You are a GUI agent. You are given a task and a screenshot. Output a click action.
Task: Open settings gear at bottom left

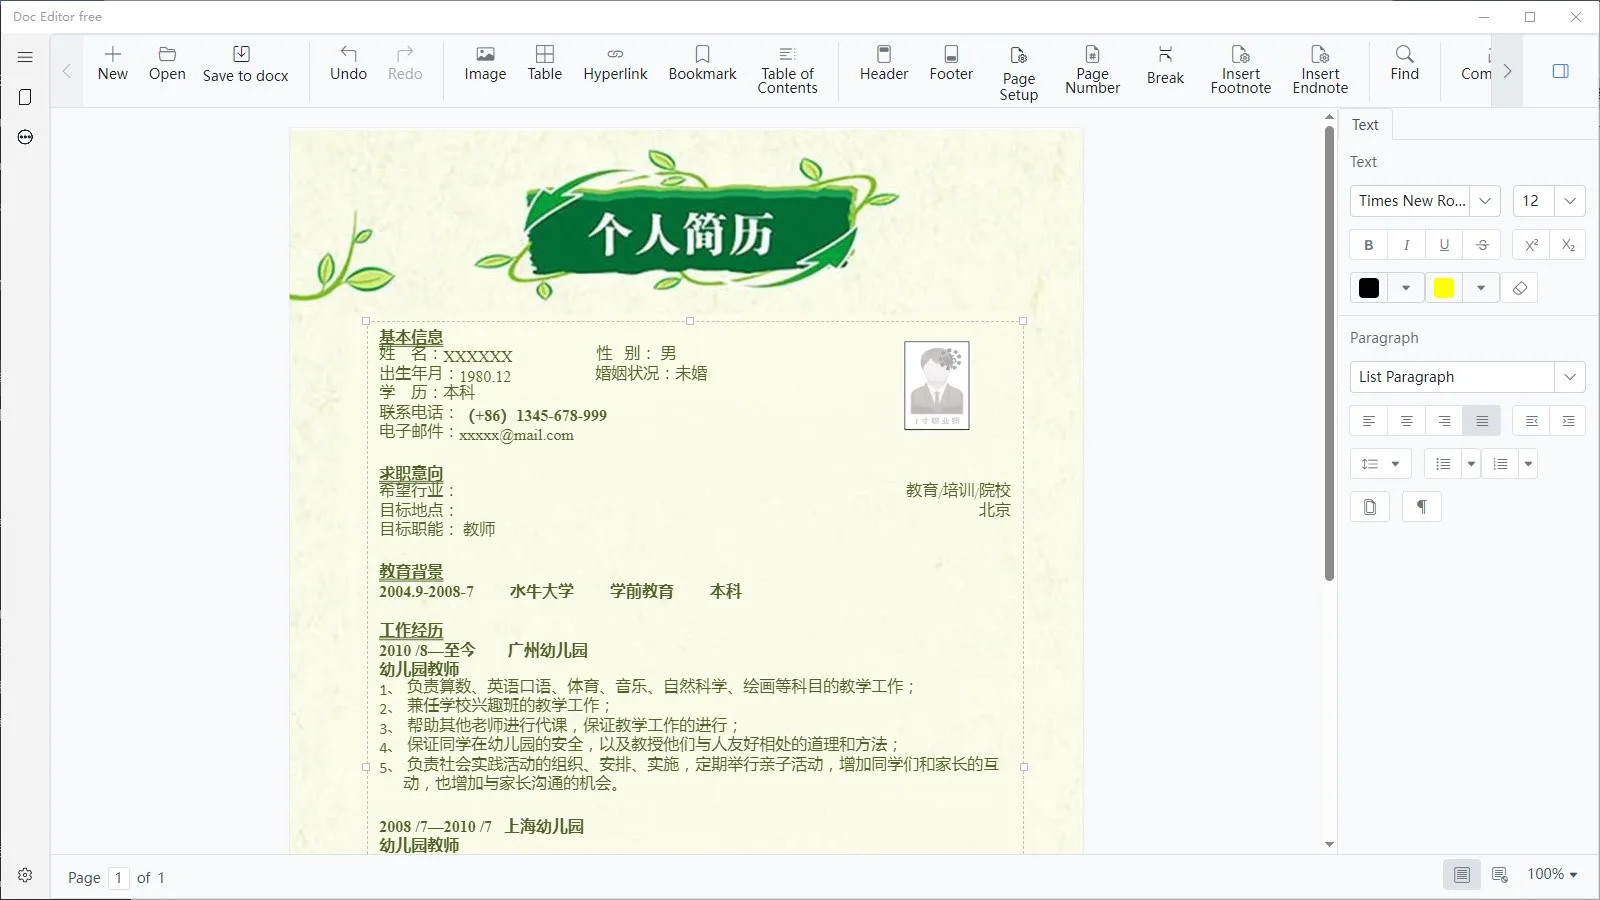[x=25, y=875]
